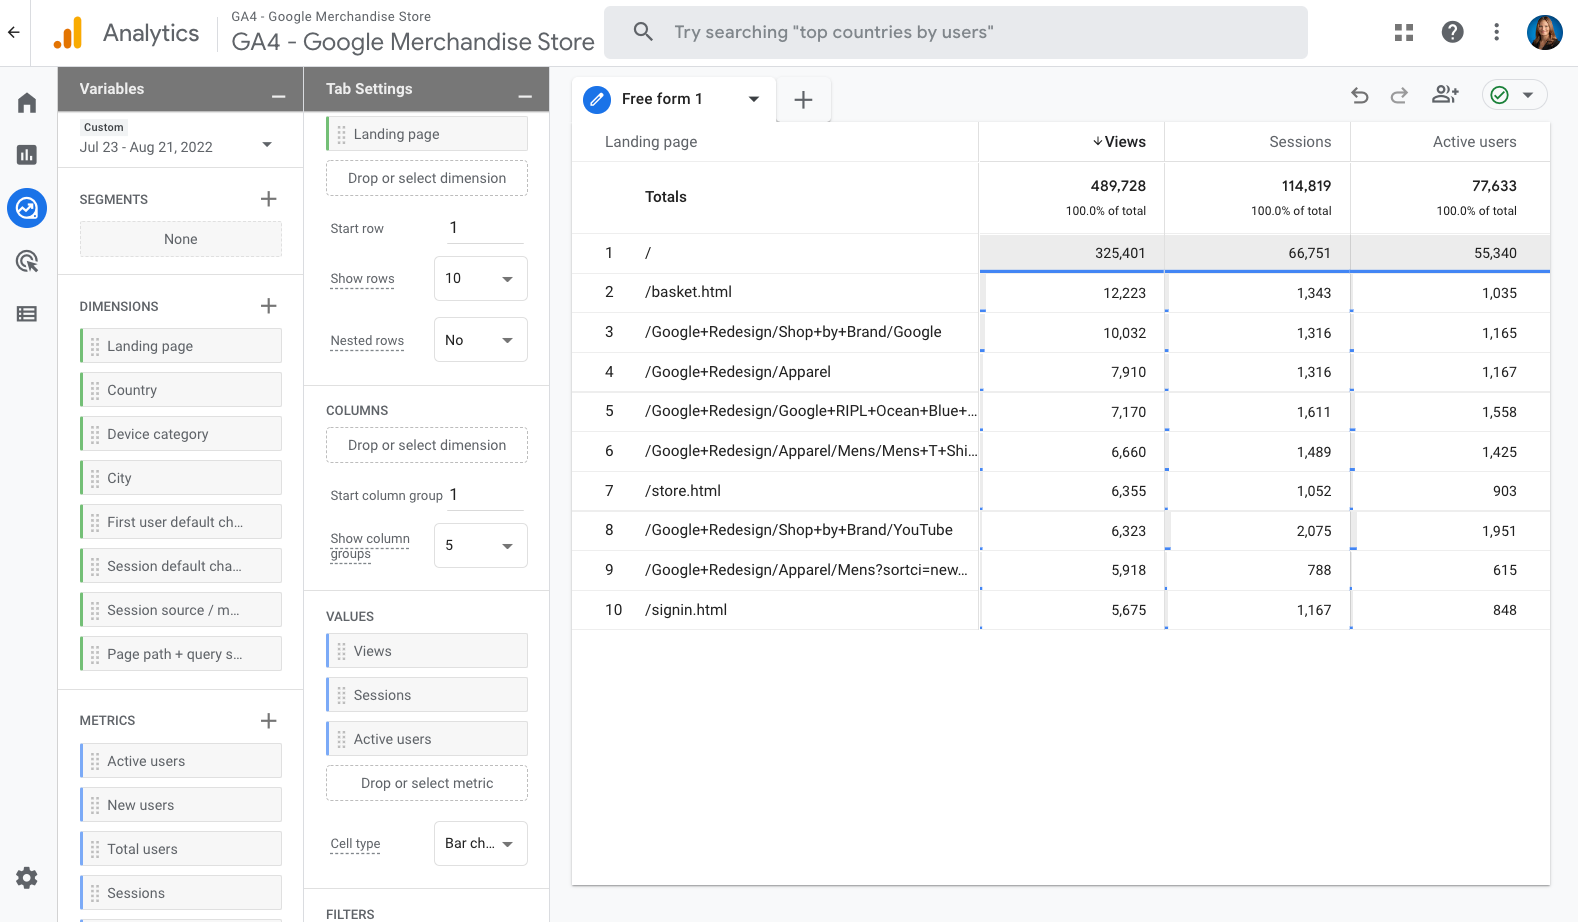Go to Home in the sidebar
1578x922 pixels.
click(27, 103)
